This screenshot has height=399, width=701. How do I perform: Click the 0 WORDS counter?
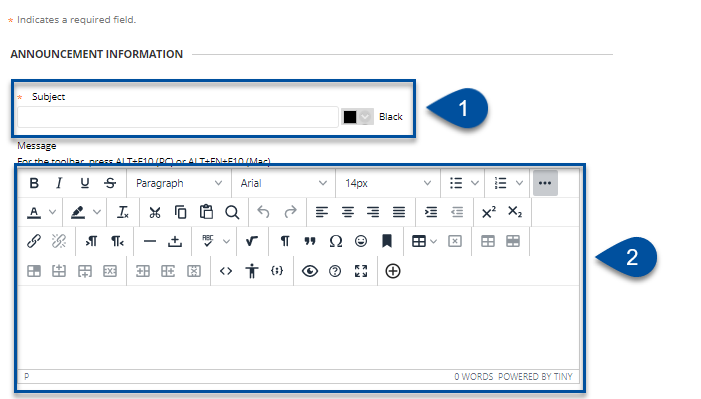473,377
